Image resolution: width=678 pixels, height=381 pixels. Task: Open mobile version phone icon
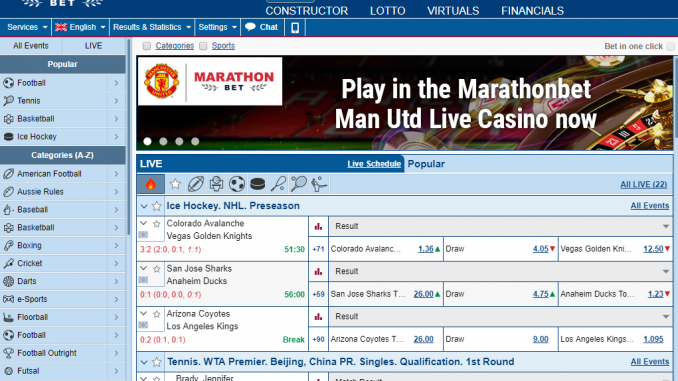click(295, 27)
